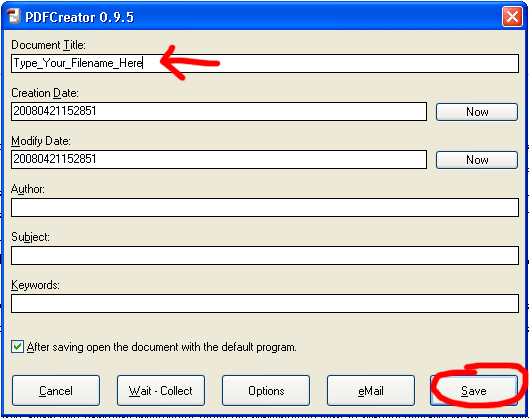Uncheck the open after saving checkbox

coord(17,347)
